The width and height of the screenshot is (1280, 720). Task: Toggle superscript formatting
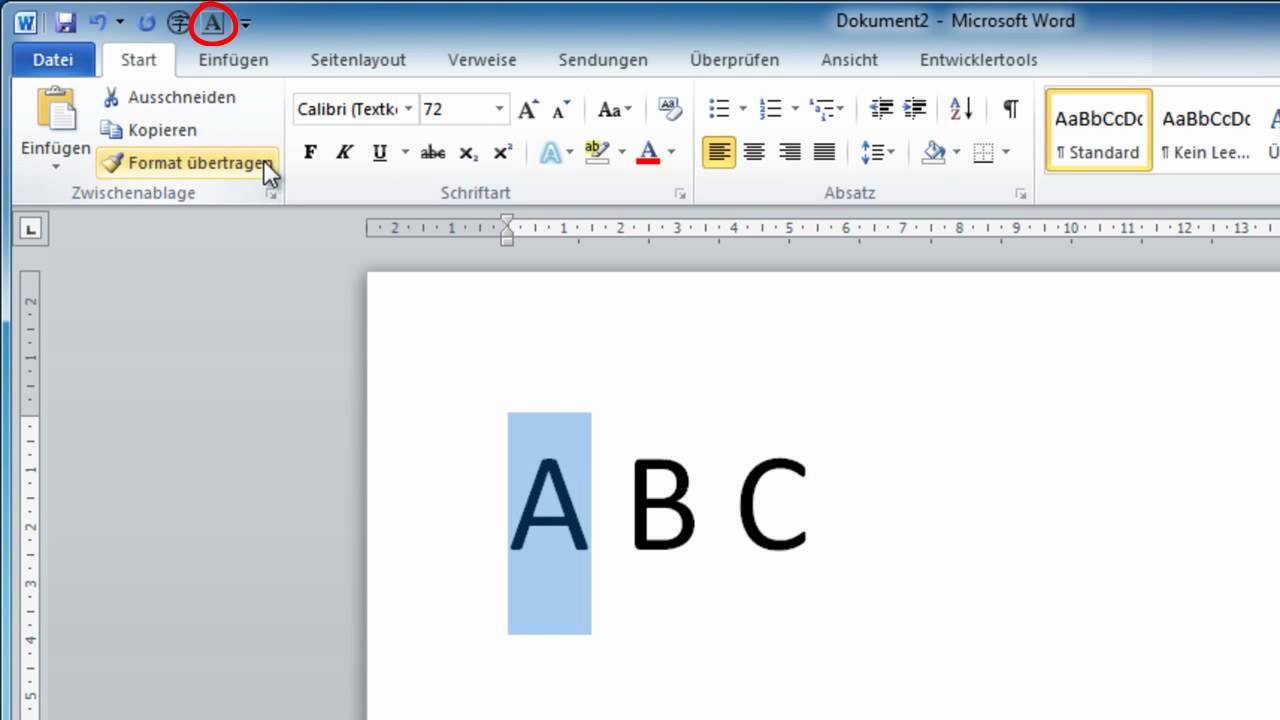(502, 152)
